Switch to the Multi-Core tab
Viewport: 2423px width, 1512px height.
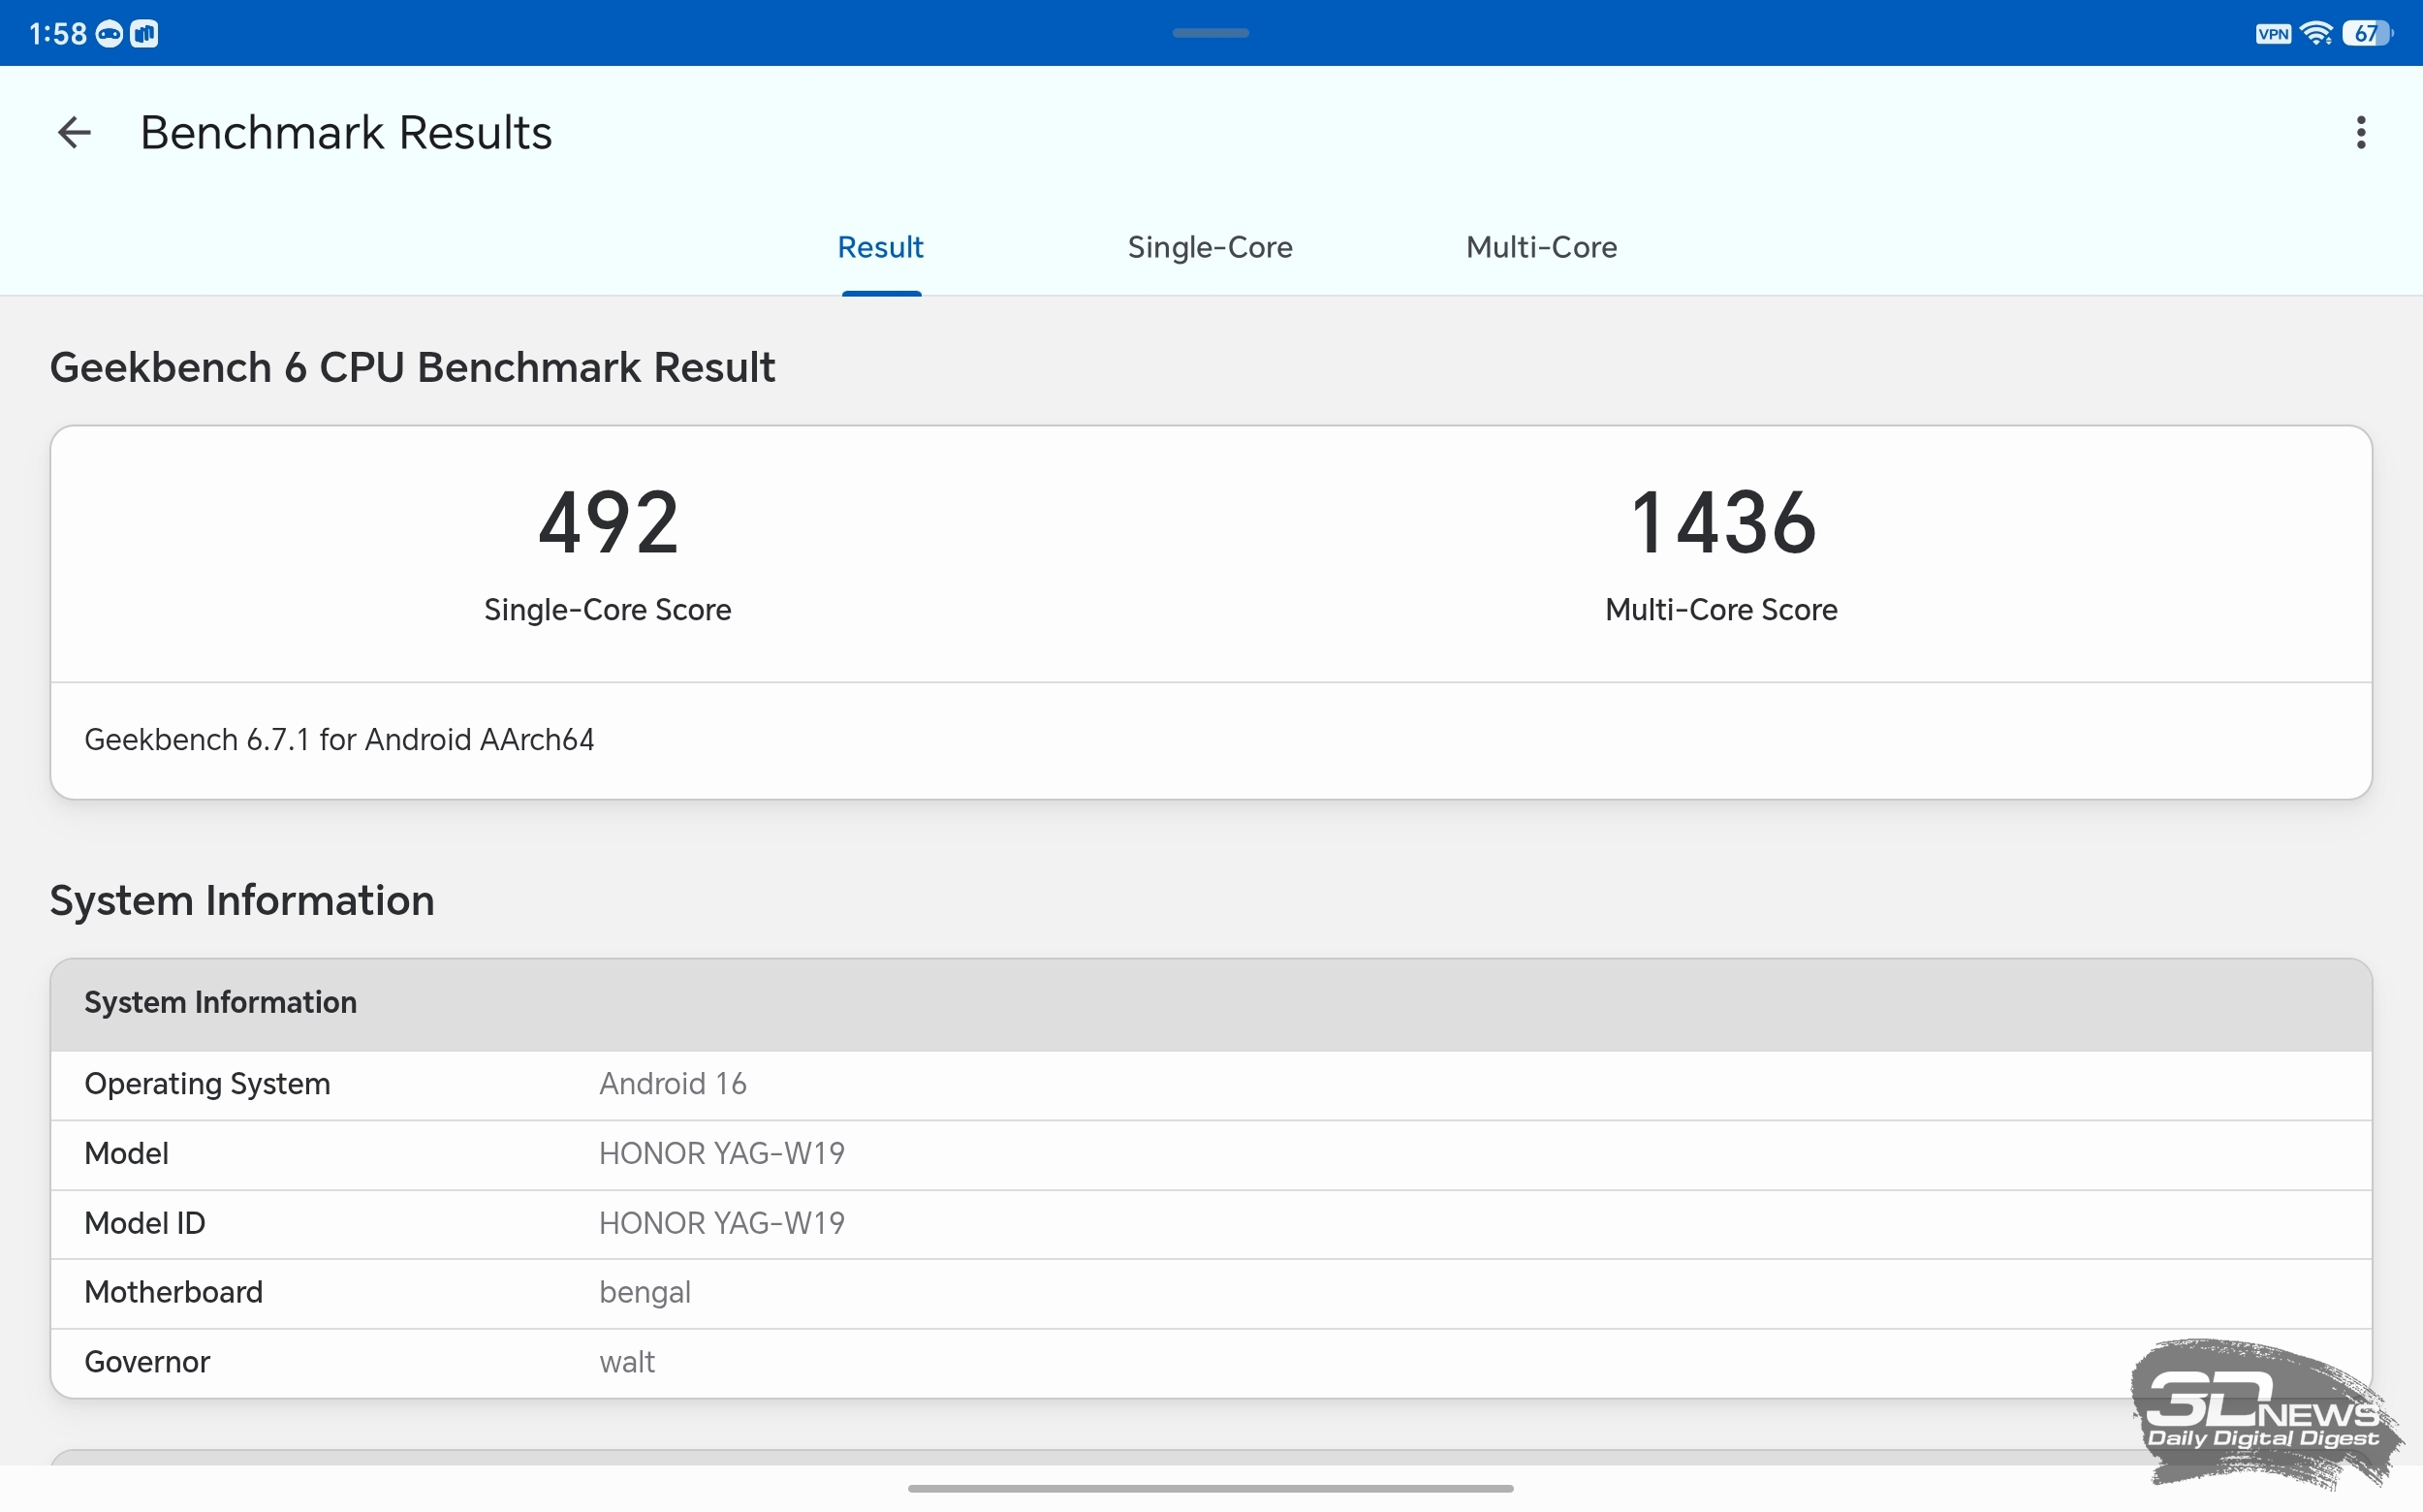[1541, 247]
